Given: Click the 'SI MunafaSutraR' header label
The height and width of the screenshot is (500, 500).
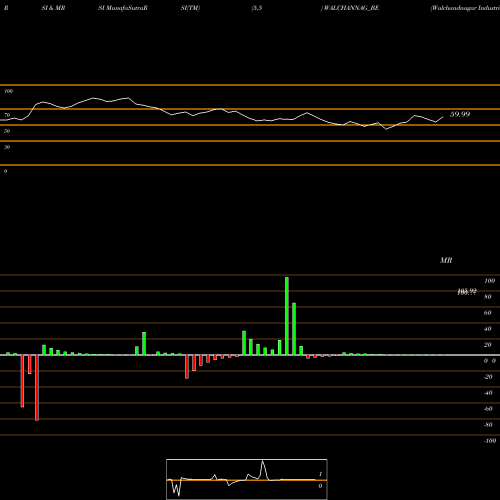Looking at the screenshot, I should pos(123,8).
